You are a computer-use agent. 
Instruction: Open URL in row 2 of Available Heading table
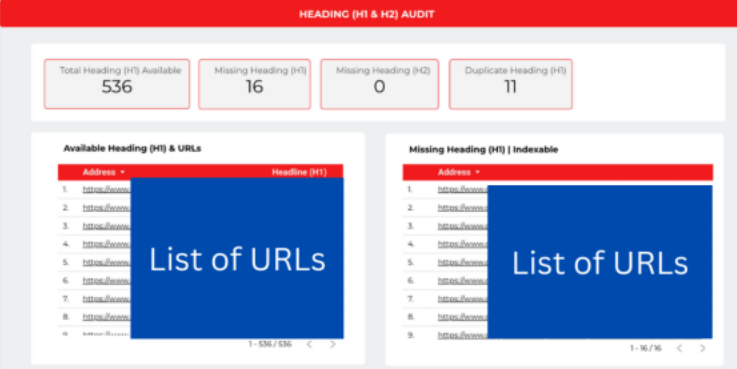click(107, 208)
